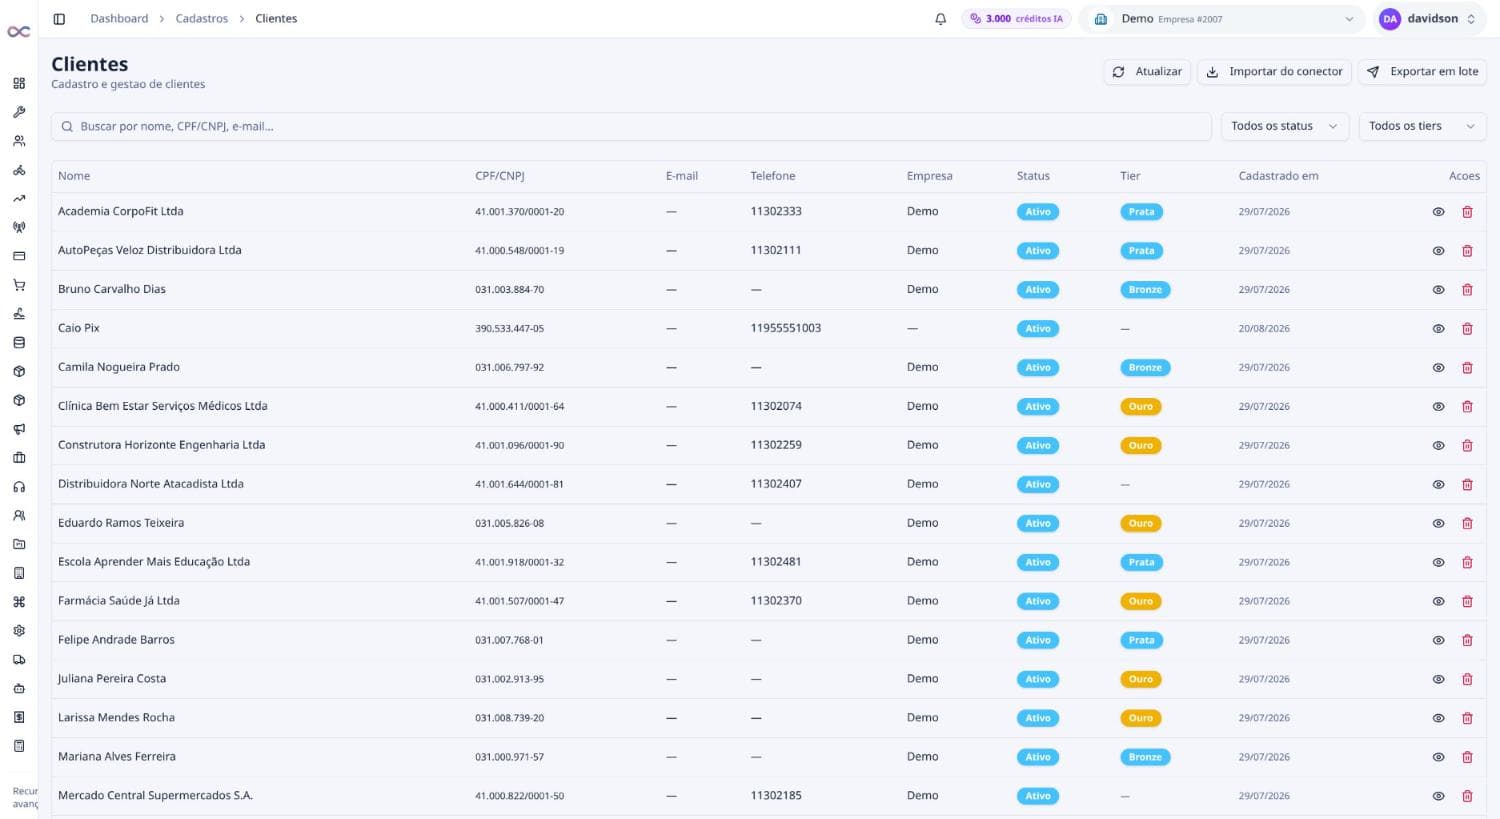1500x819 pixels.
Task: Click phone number 11955551003
Action: coord(786,328)
